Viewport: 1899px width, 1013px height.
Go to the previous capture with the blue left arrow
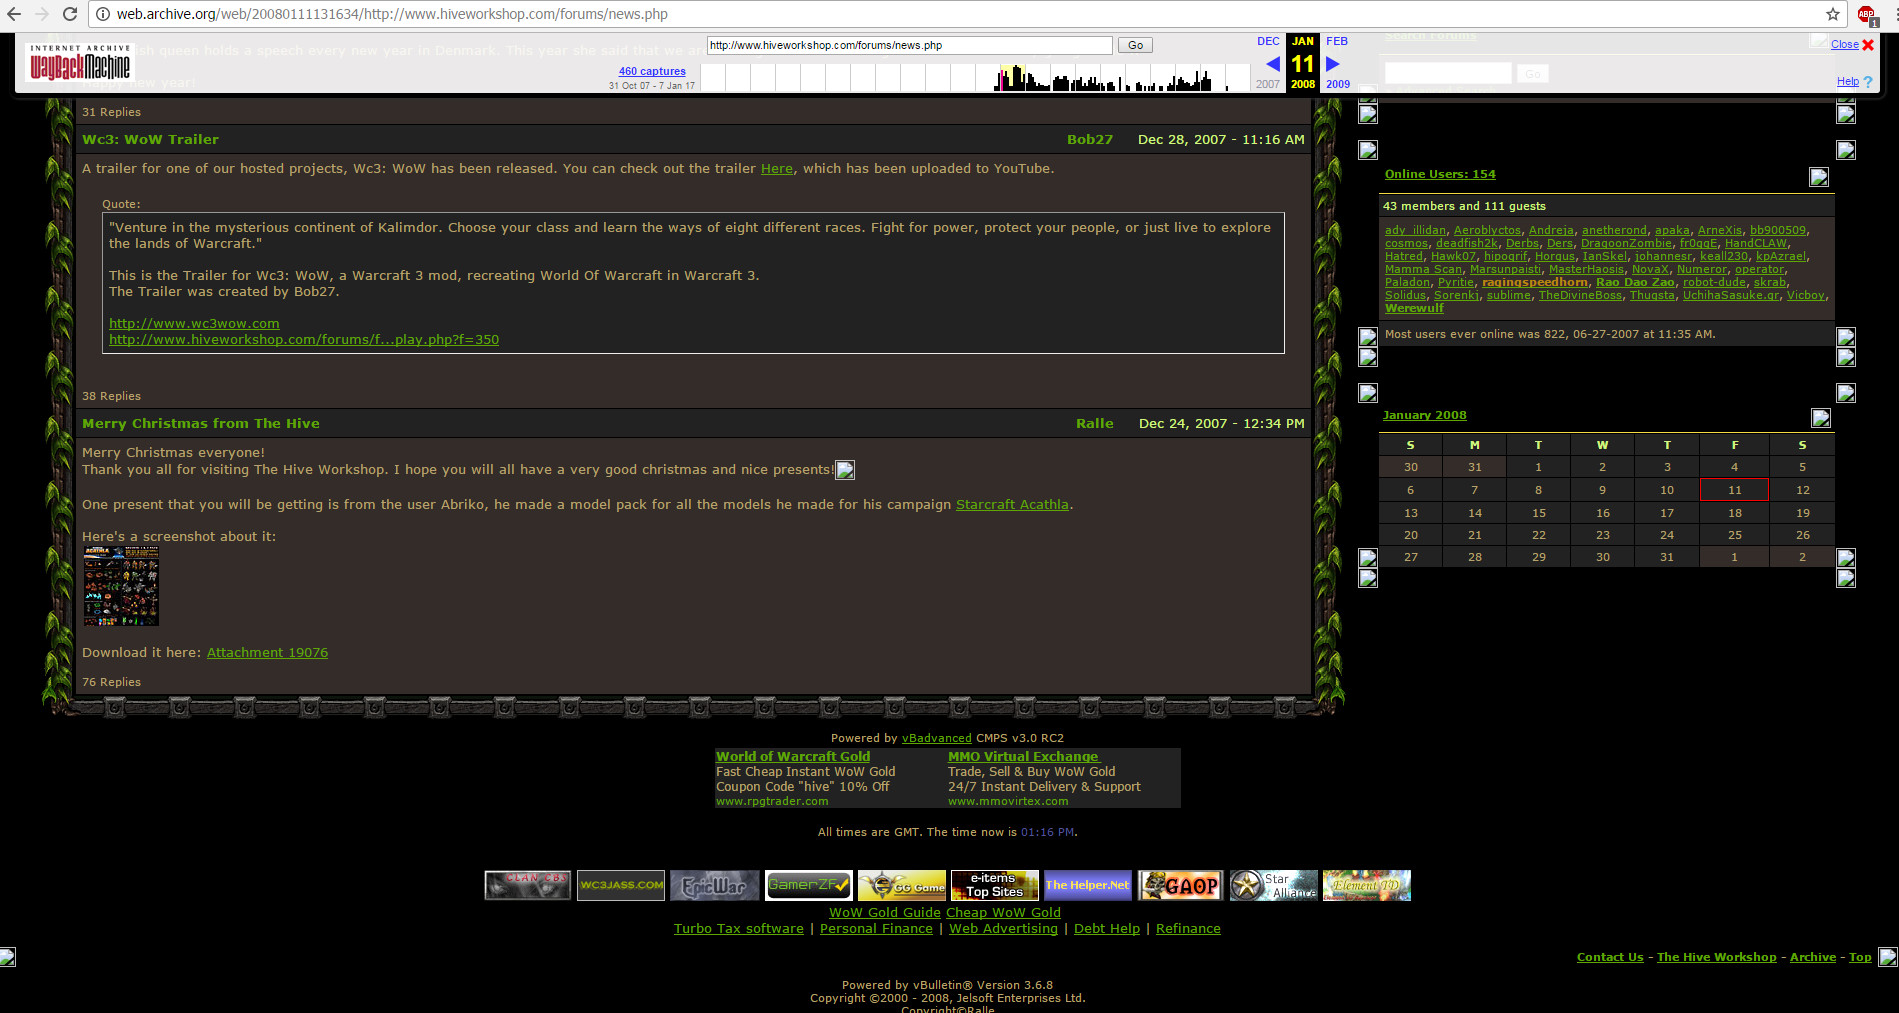click(x=1273, y=64)
